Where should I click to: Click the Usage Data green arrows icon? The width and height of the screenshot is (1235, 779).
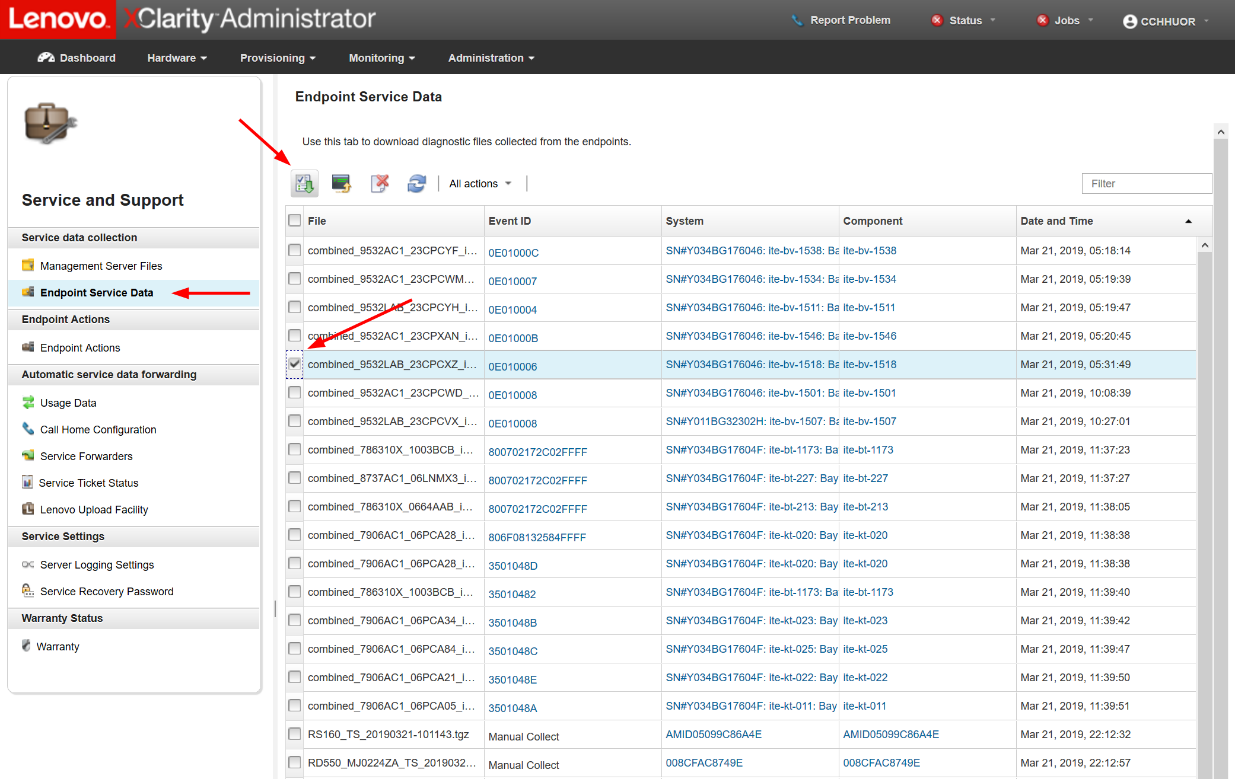pos(29,403)
